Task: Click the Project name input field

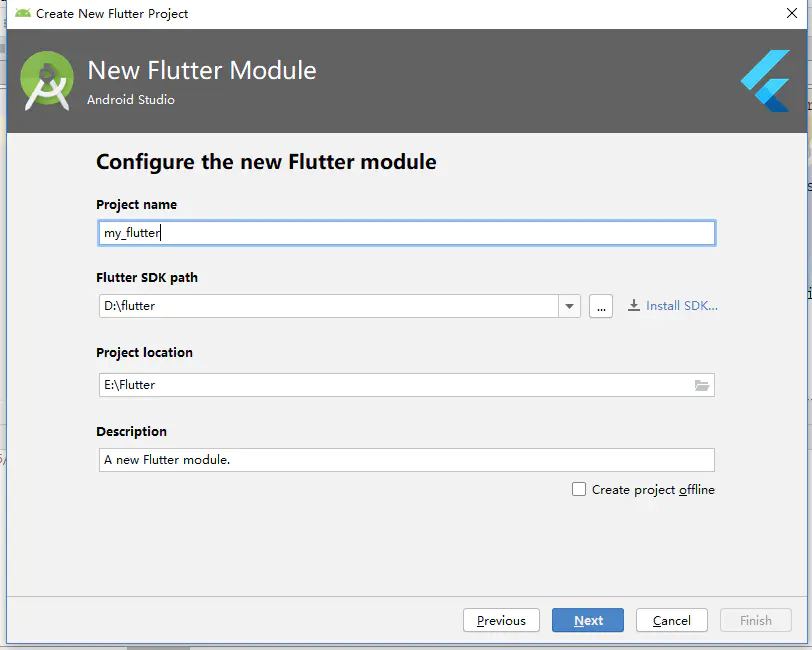Action: (407, 233)
